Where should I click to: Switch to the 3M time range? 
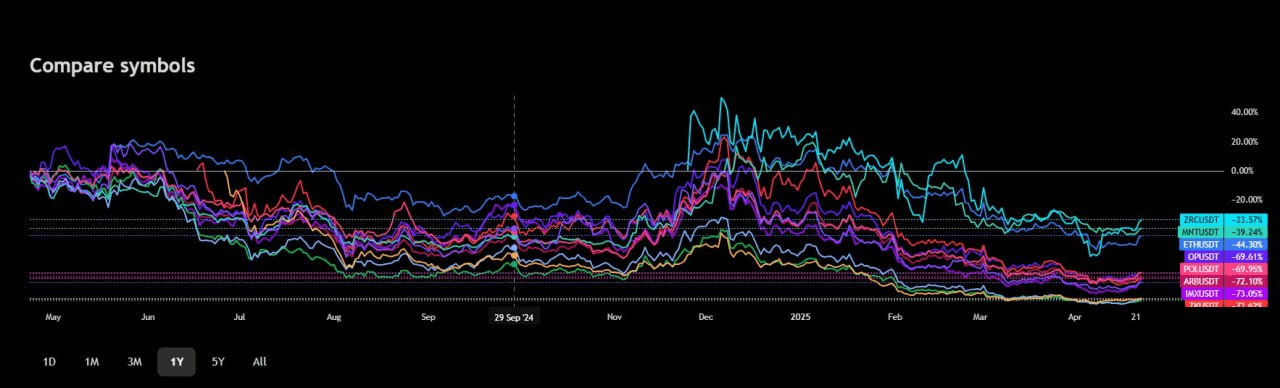pos(134,362)
